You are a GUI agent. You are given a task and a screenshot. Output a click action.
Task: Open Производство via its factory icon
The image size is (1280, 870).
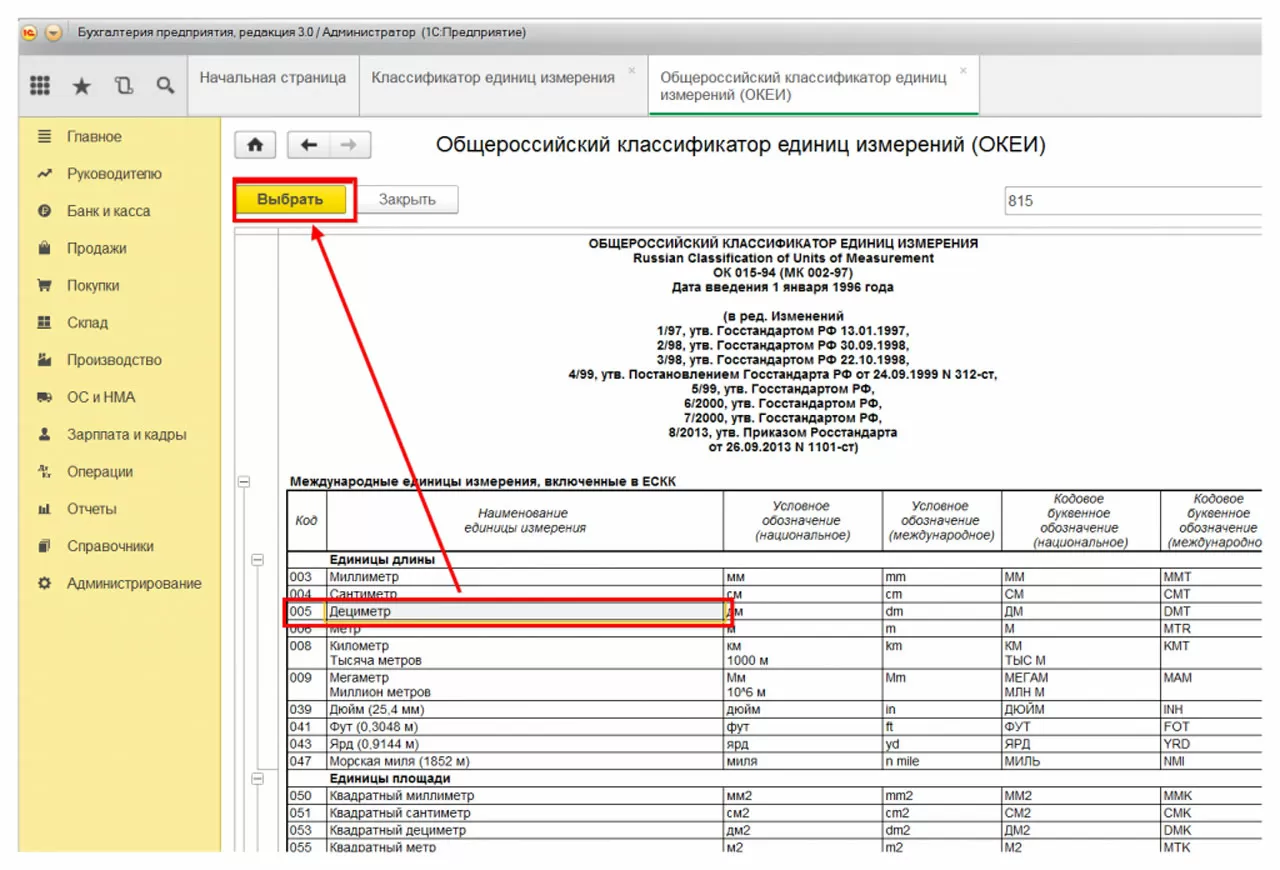pos(44,360)
